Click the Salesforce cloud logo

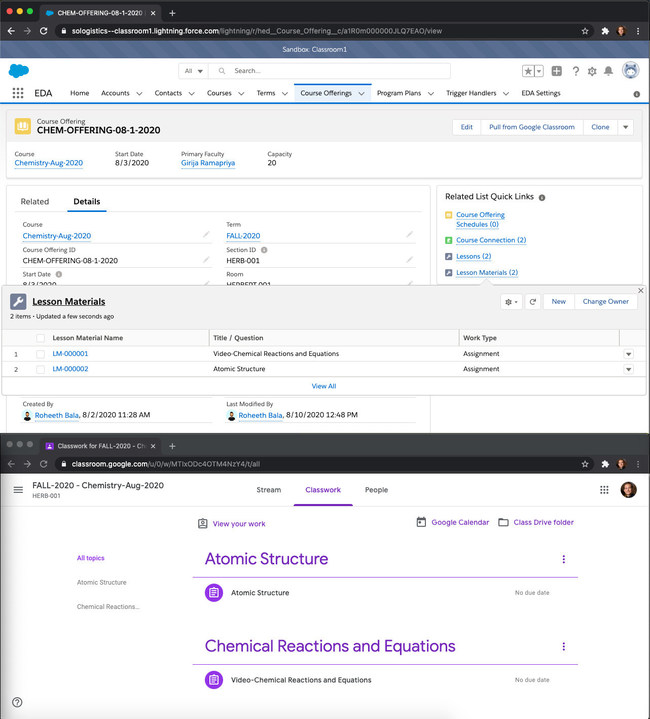click(x=19, y=71)
